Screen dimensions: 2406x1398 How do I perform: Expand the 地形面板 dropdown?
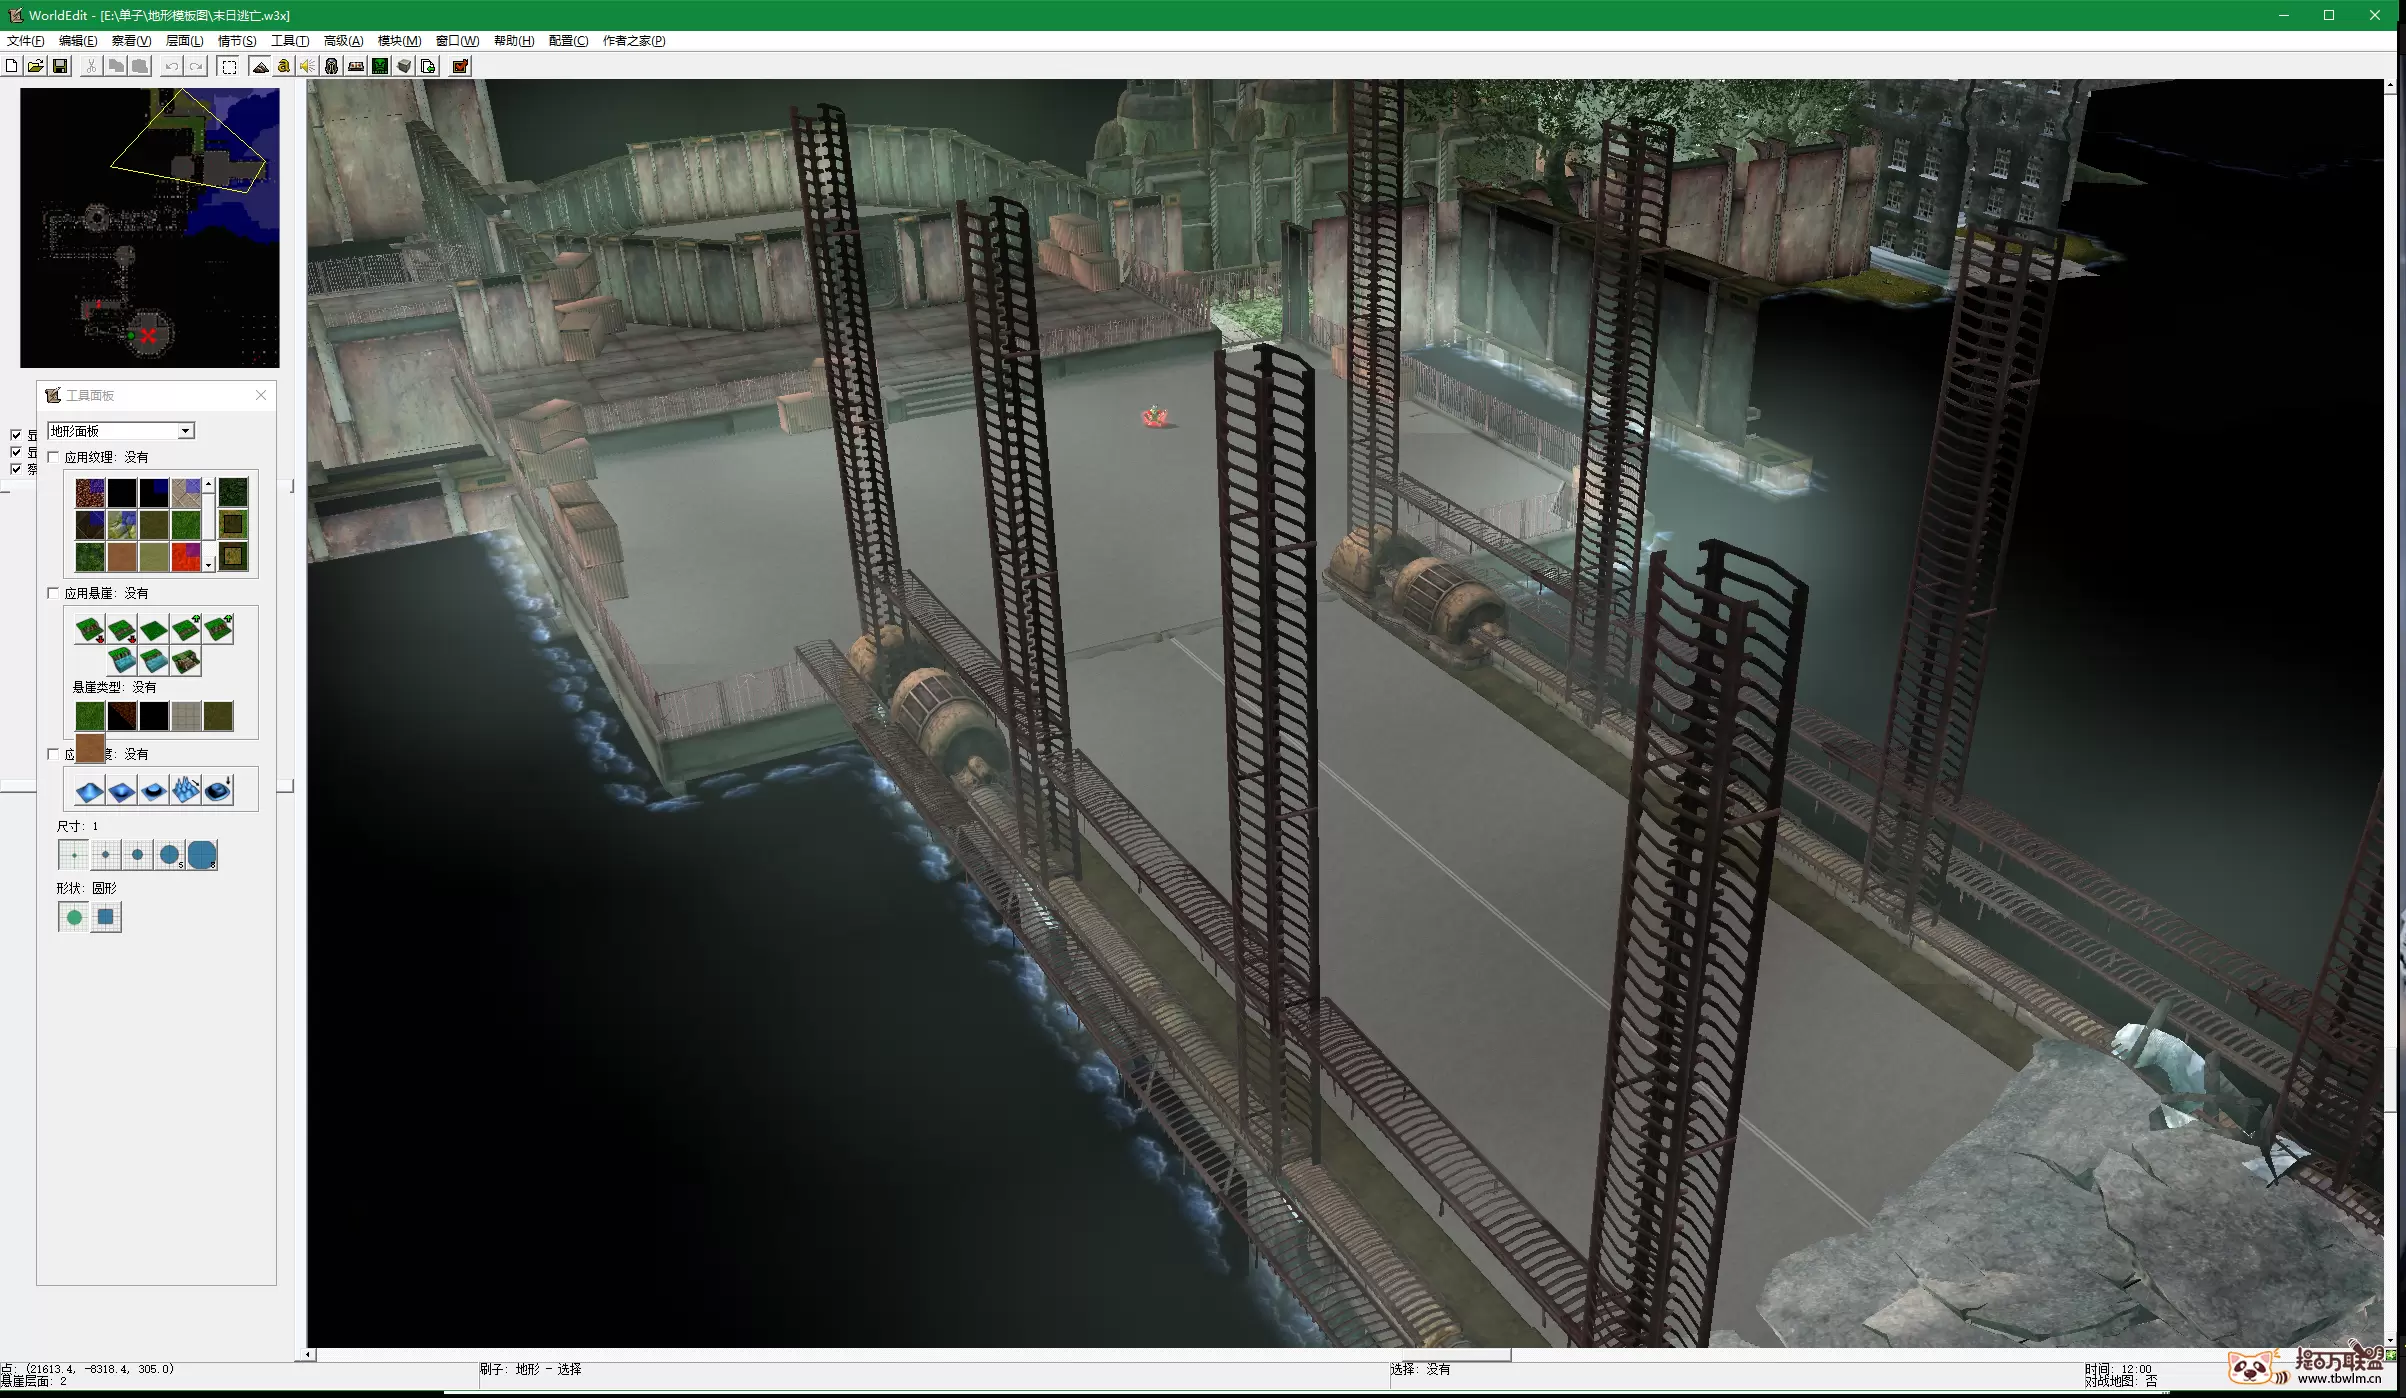pos(185,431)
